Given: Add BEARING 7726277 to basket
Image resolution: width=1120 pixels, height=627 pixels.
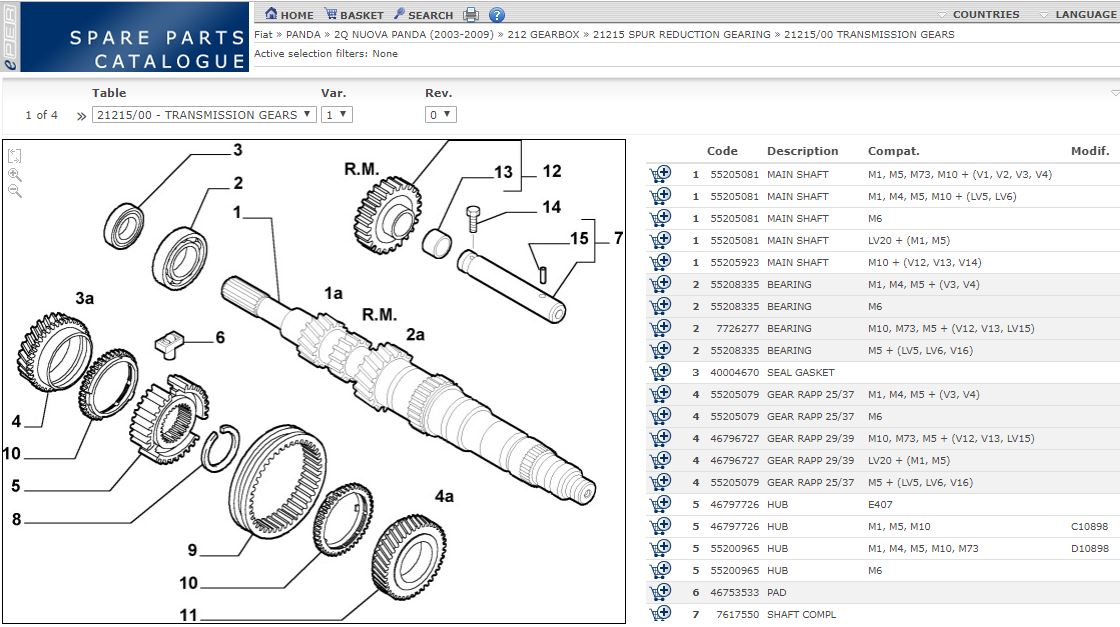Looking at the screenshot, I should [x=660, y=328].
